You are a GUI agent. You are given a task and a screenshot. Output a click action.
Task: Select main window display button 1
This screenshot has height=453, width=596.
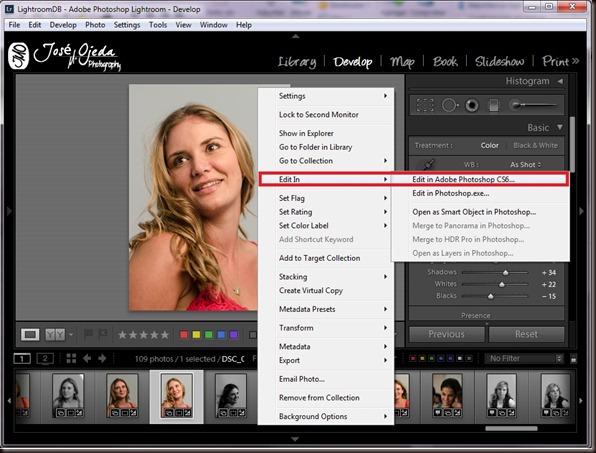click(22, 358)
